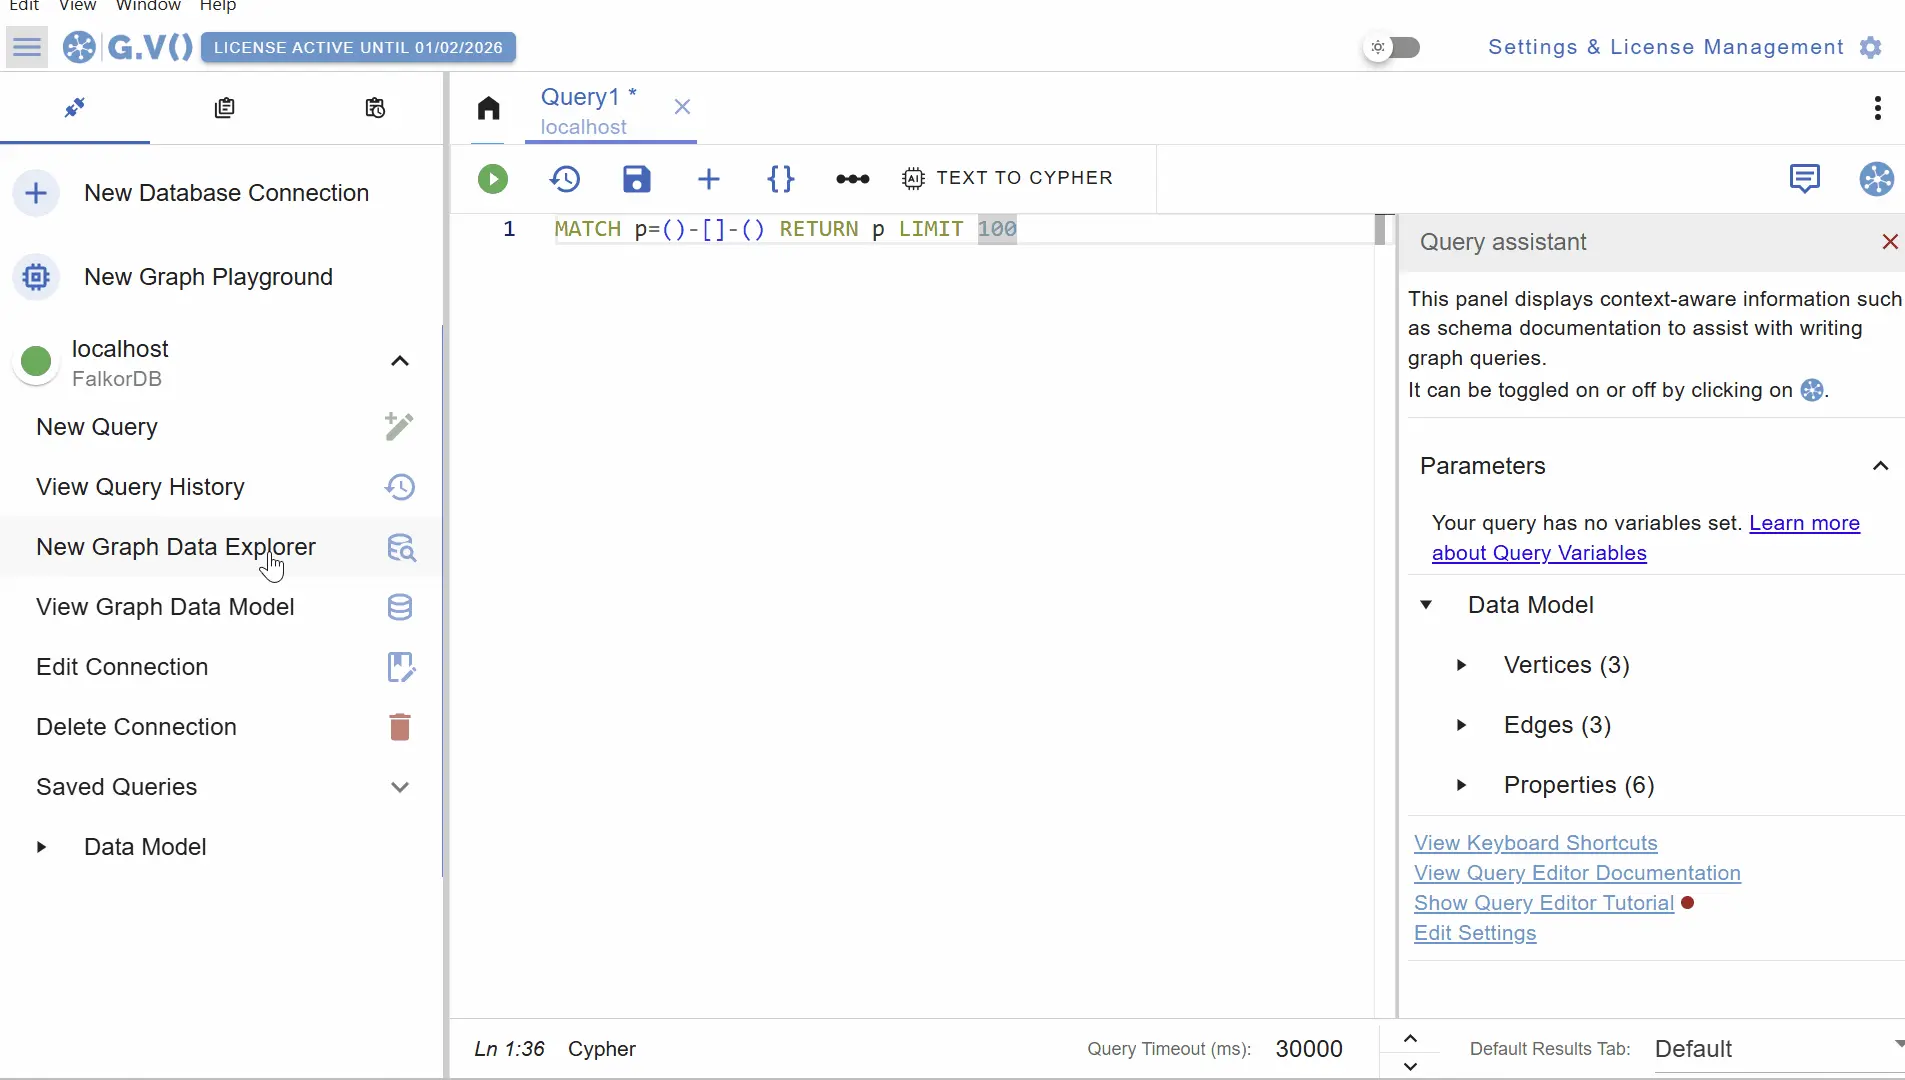This screenshot has height=1080, width=1905.
Task: Click the Delete Connection trash icon
Action: [400, 727]
